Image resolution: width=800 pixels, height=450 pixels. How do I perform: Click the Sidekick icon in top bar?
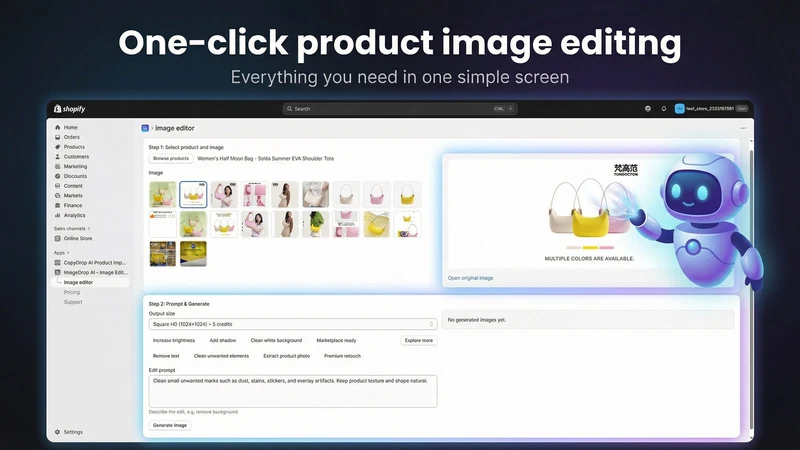pyautogui.click(x=647, y=109)
